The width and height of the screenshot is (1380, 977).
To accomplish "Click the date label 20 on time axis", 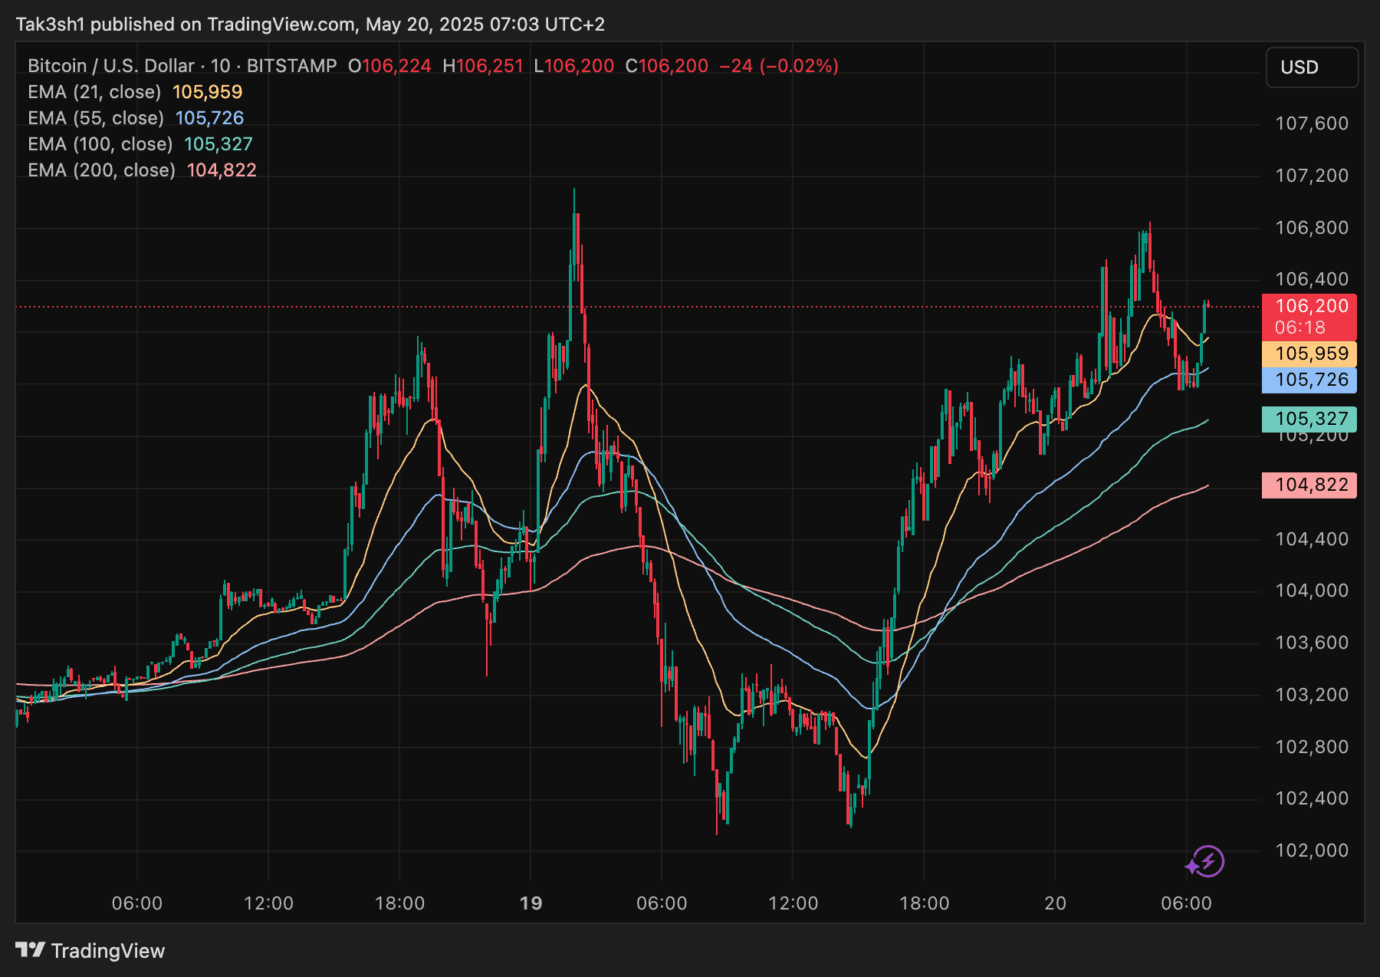I will tap(1055, 903).
